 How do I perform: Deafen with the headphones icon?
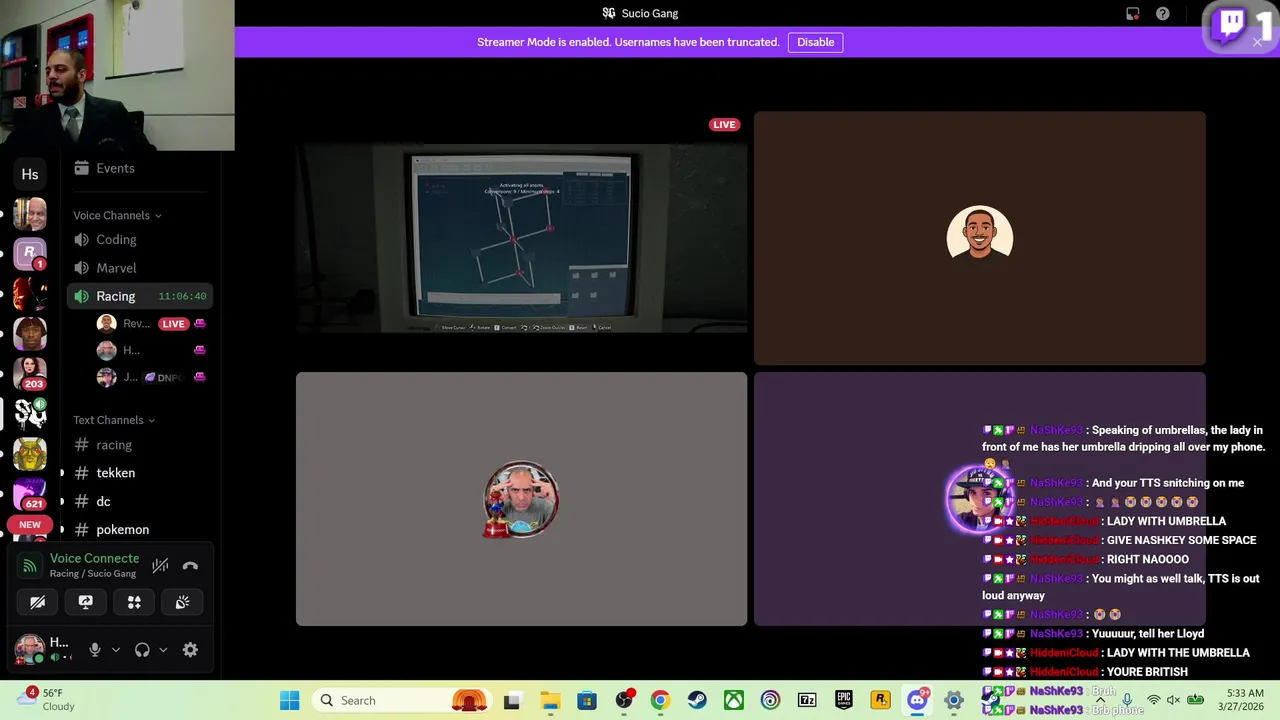142,650
